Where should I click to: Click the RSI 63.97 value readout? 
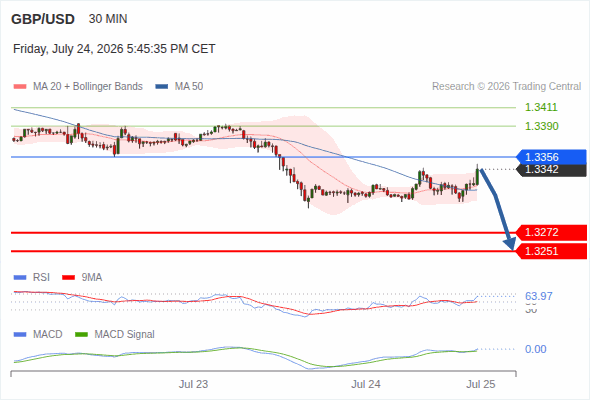[539, 296]
